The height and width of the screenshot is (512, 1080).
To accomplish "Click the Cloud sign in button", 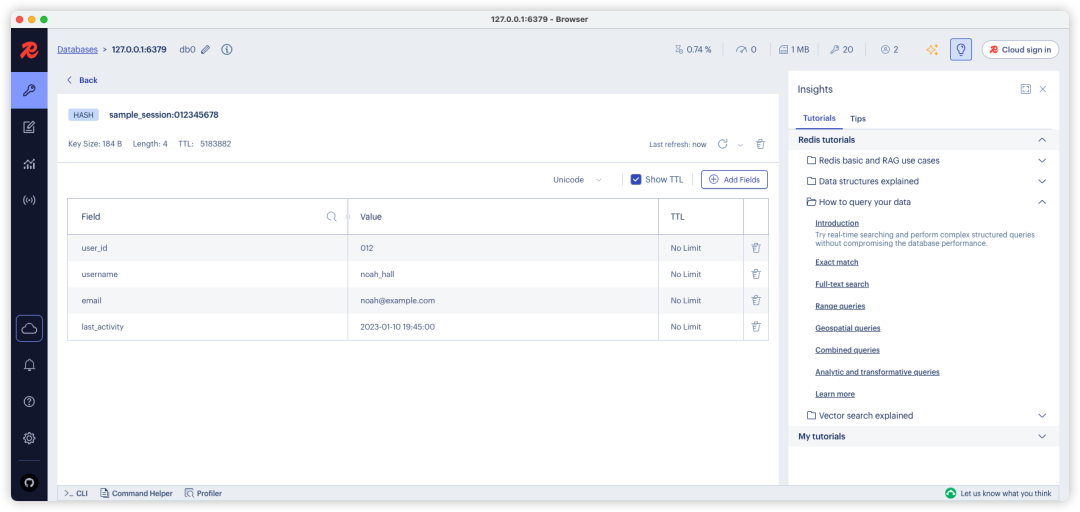I will 1020,50.
